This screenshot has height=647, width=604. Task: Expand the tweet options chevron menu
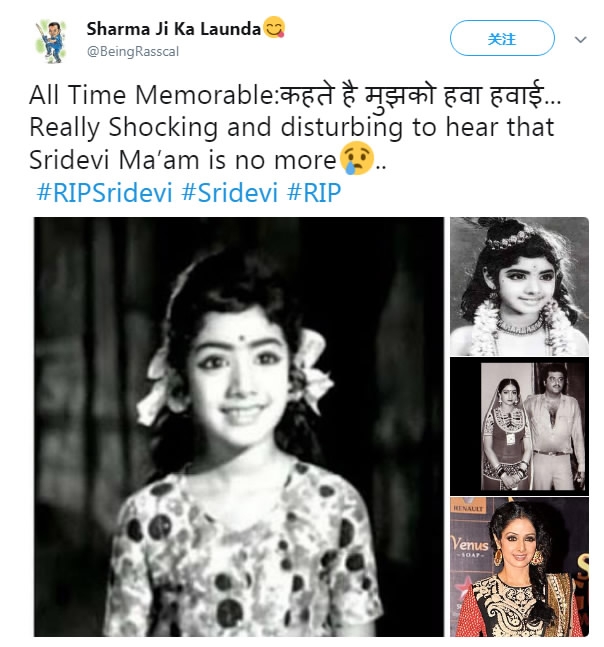581,40
